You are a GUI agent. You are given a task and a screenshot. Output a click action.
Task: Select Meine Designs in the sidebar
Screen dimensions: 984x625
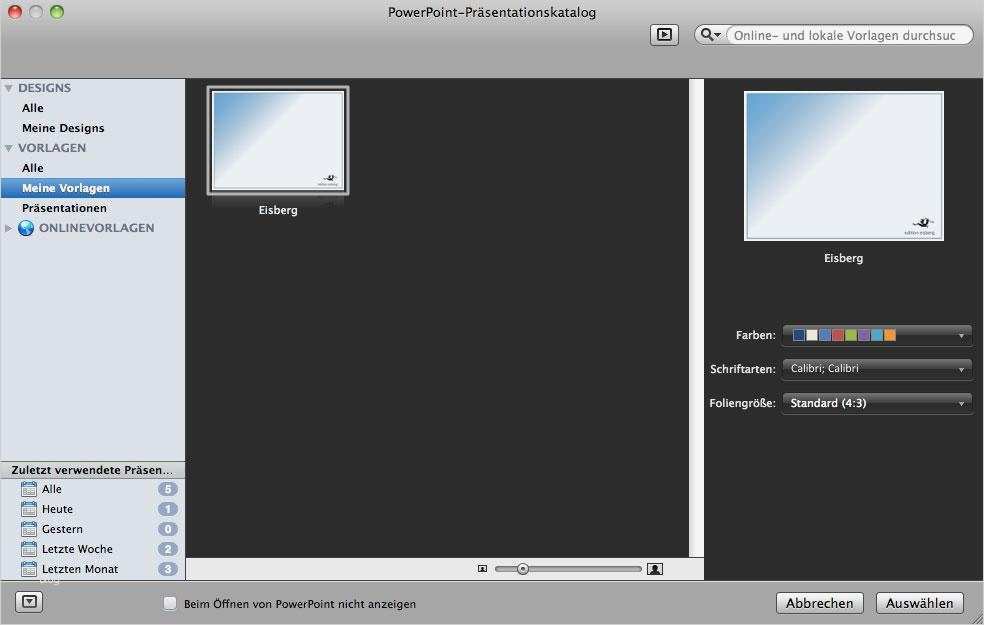tap(63, 128)
